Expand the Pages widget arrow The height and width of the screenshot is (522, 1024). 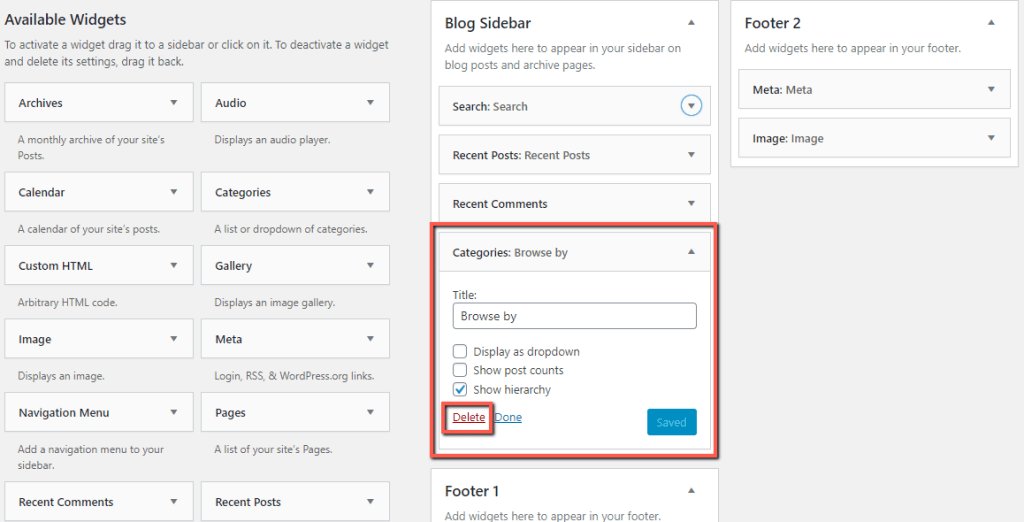click(370, 412)
